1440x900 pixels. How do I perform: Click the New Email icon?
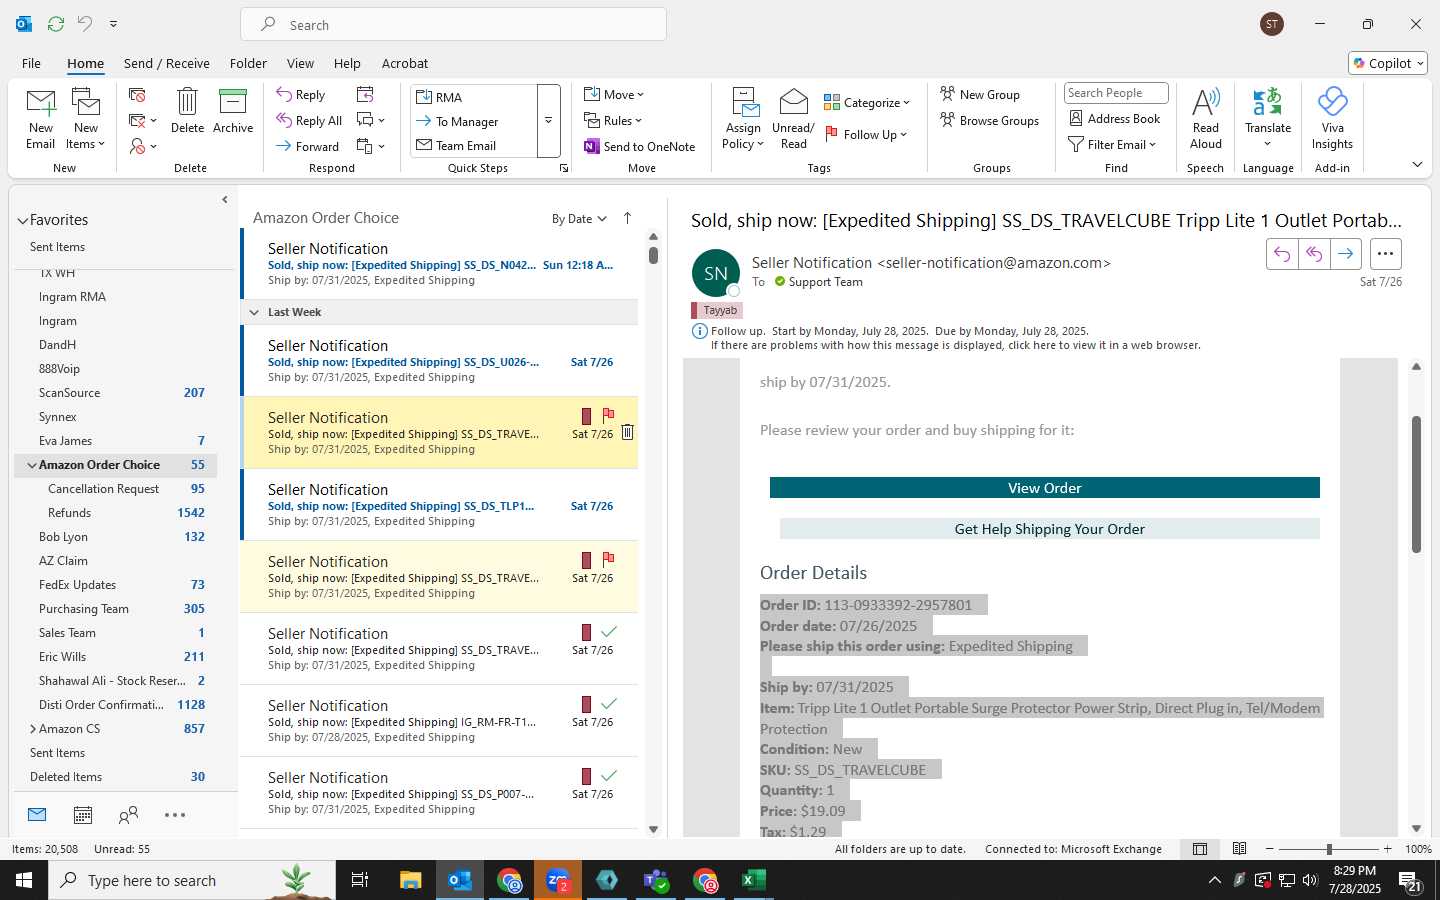(x=40, y=118)
